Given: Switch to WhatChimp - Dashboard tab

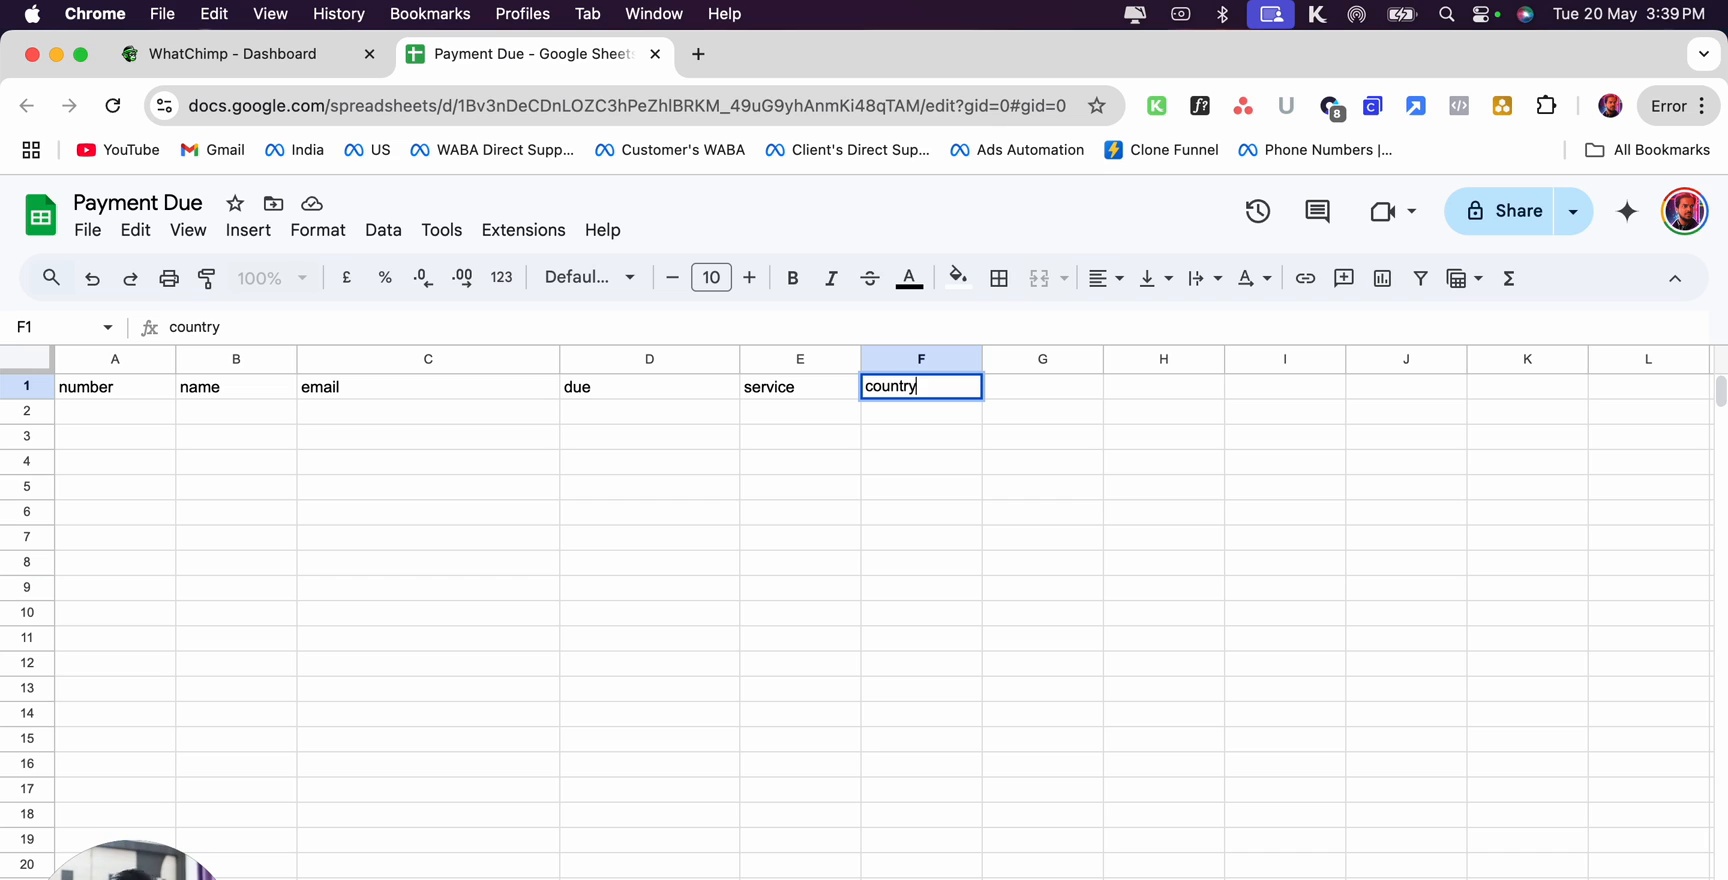Looking at the screenshot, I should [x=247, y=54].
